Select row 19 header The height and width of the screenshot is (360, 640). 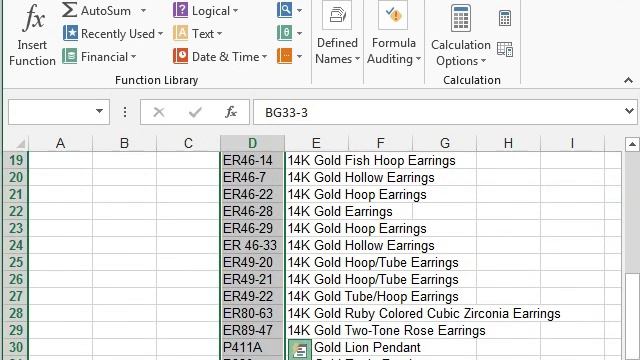click(16, 160)
